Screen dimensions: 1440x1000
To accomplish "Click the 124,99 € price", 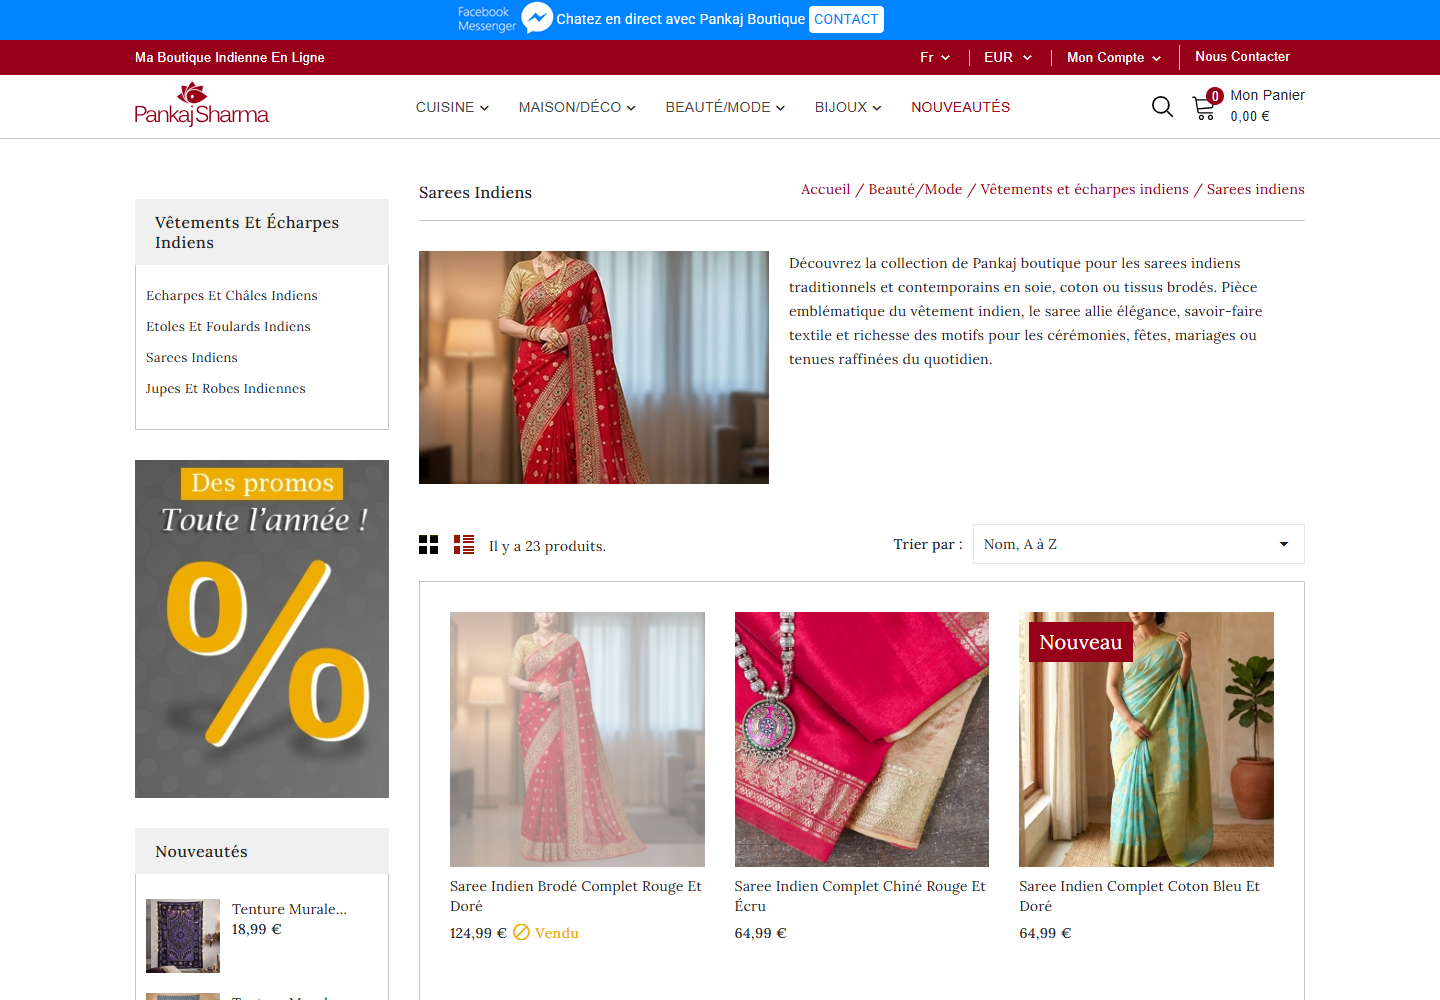I will (478, 933).
